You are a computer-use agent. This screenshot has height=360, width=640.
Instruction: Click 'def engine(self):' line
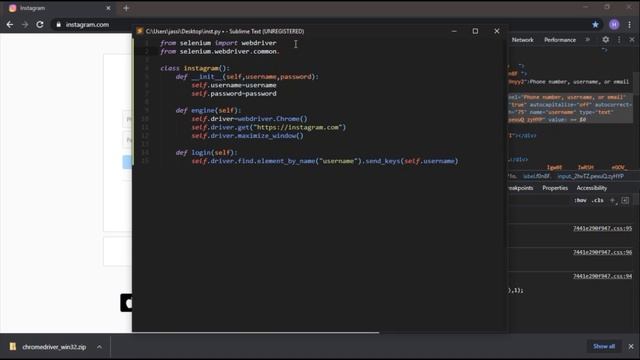click(209, 111)
